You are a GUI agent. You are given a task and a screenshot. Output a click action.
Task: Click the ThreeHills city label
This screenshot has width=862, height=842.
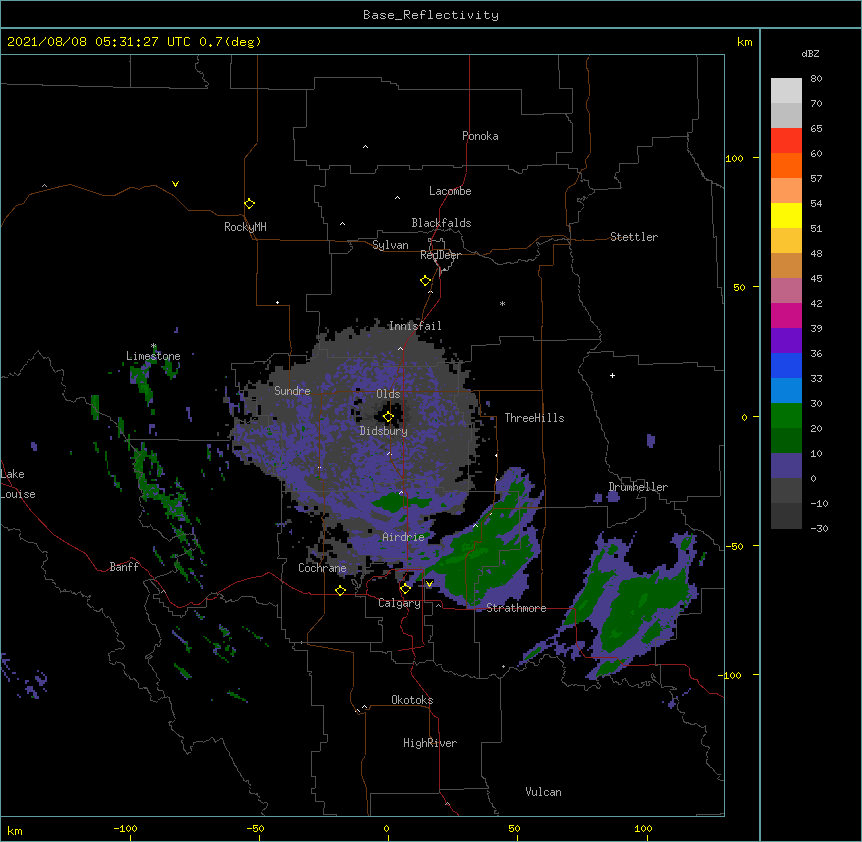point(534,418)
